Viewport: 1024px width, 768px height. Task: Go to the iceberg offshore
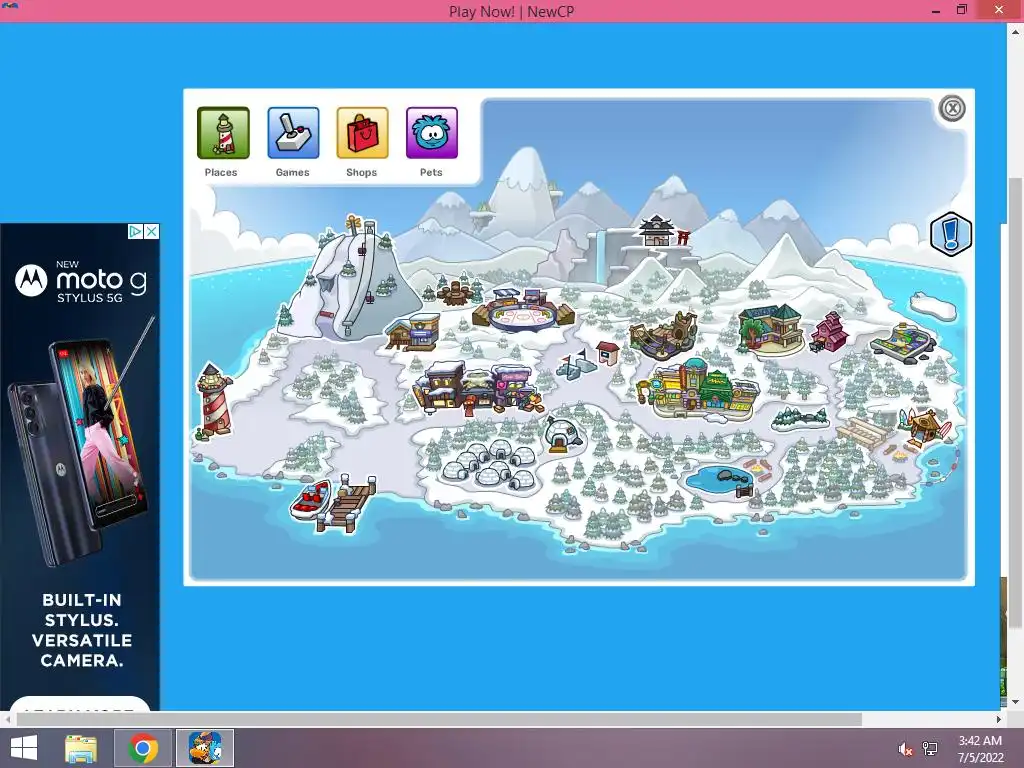coord(934,306)
